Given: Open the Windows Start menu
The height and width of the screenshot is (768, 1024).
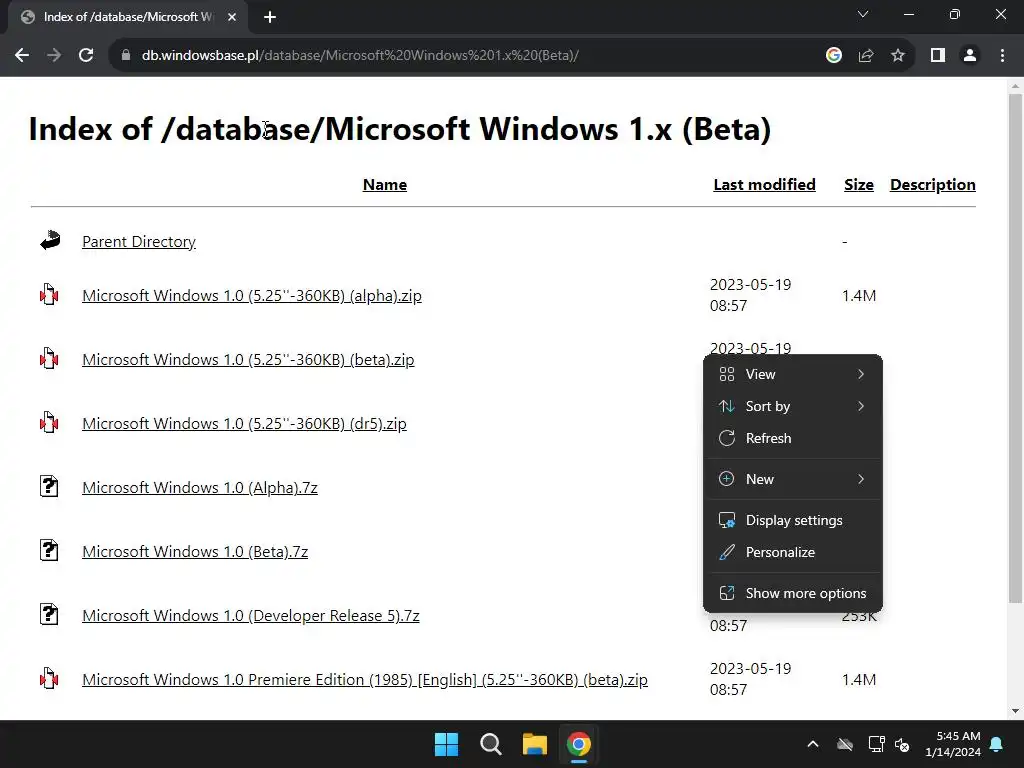Looking at the screenshot, I should [x=447, y=744].
